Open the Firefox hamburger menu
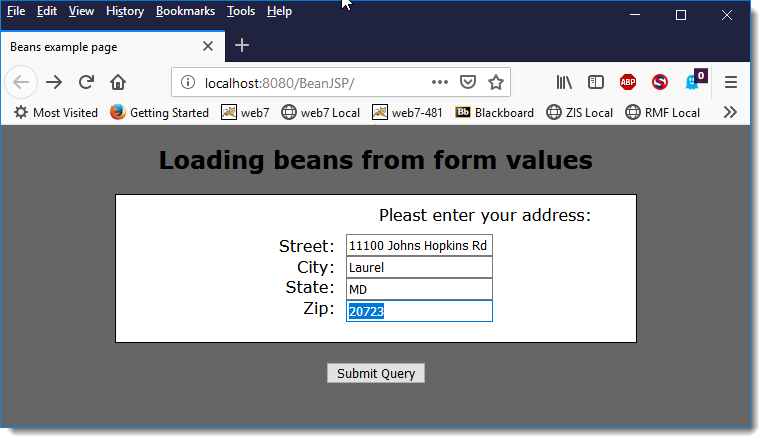This screenshot has width=766, height=443. point(731,82)
